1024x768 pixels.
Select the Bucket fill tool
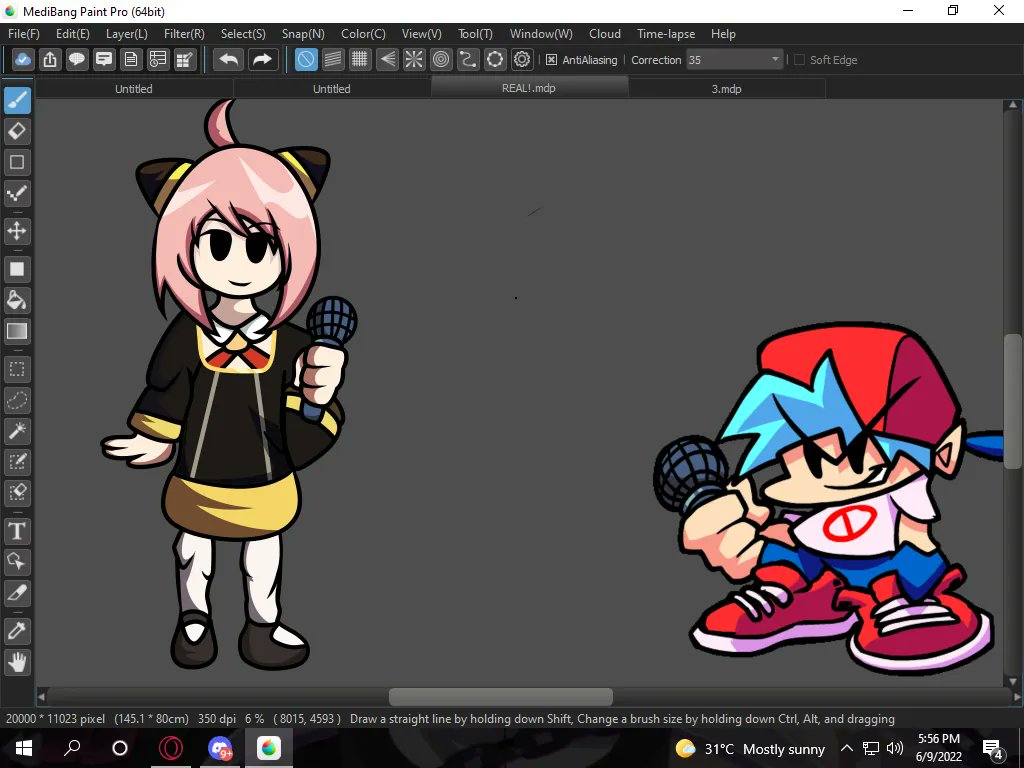pyautogui.click(x=17, y=300)
